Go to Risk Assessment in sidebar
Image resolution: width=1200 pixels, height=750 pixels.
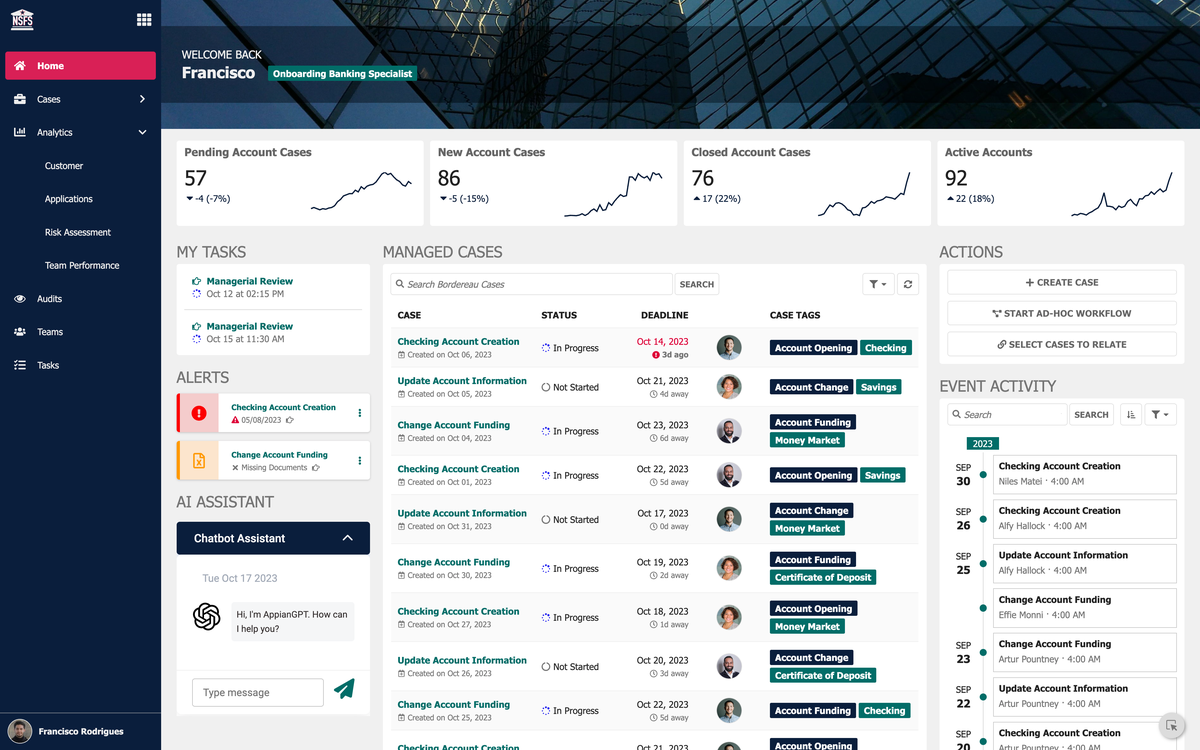[78, 232]
